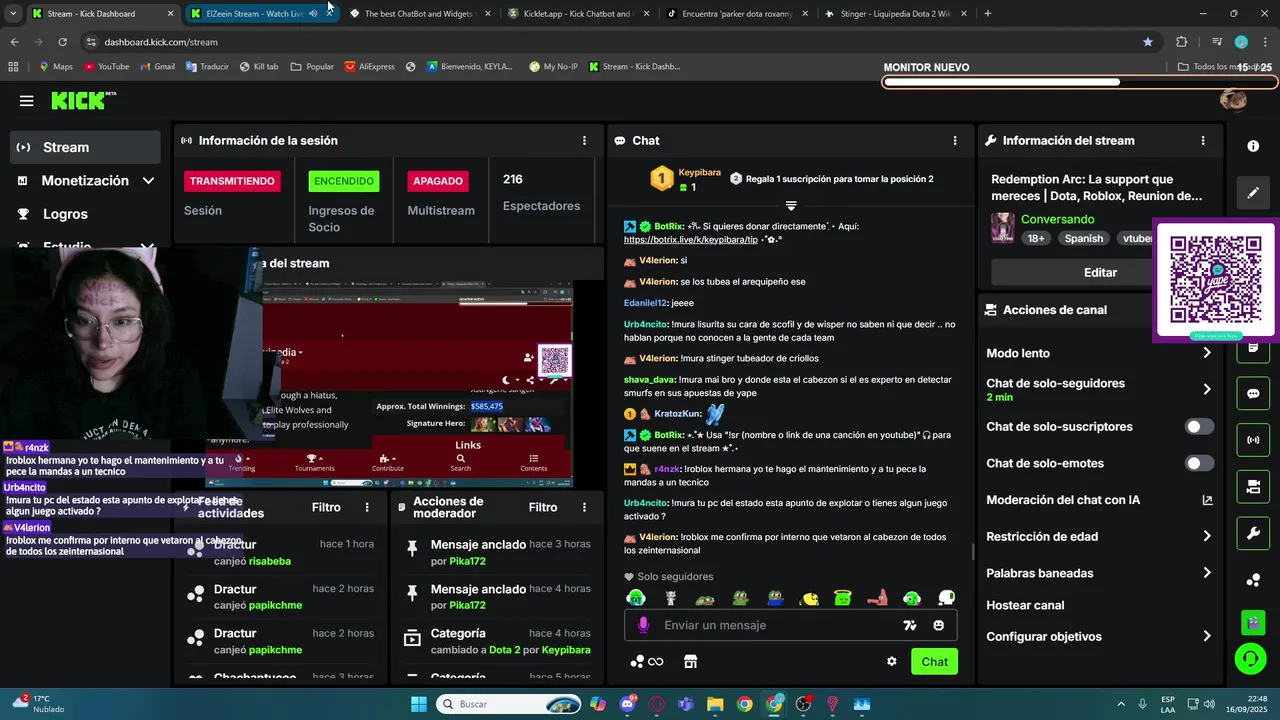
Task: Open the YouTube bookmark
Action: click(106, 67)
